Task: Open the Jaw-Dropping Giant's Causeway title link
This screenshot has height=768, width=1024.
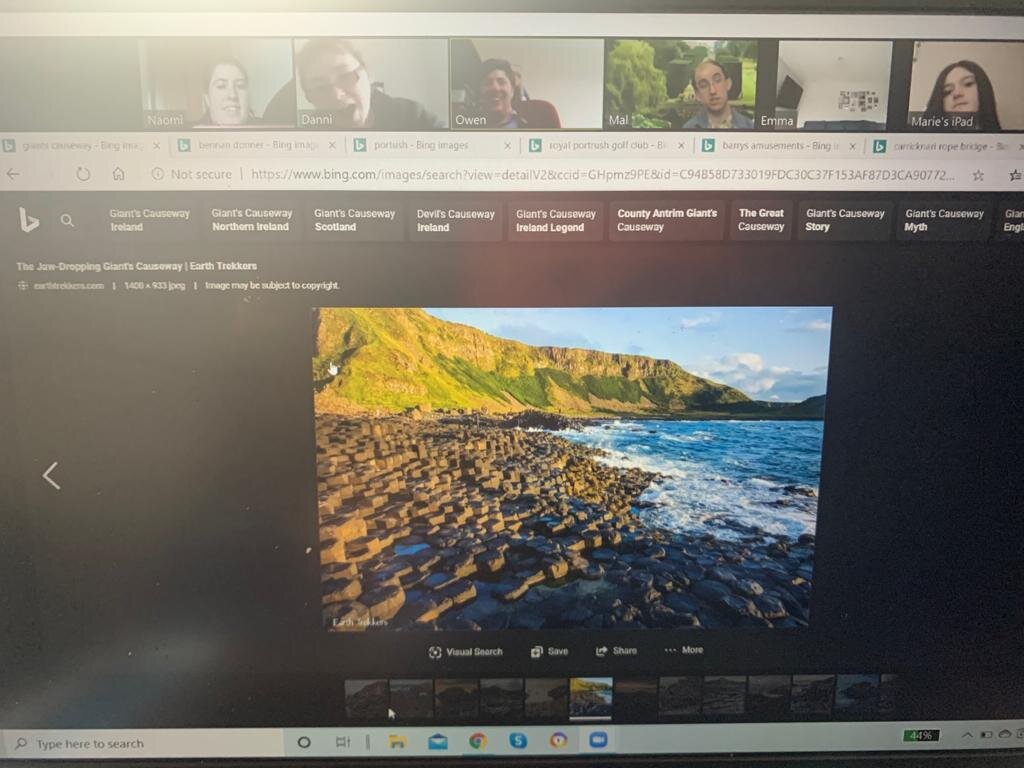Action: click(136, 266)
